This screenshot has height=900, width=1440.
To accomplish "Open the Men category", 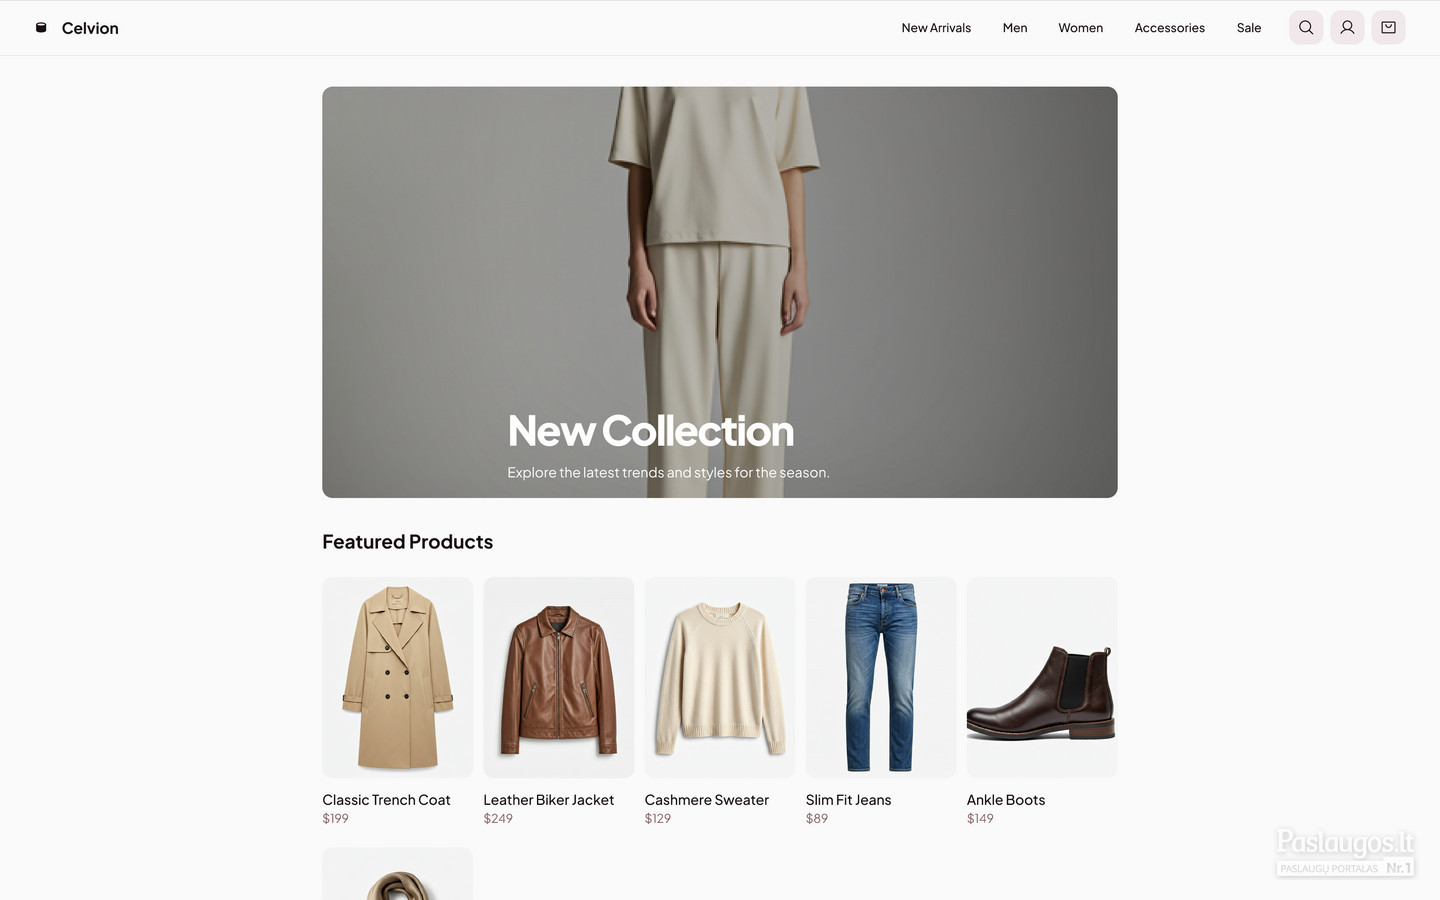I will click(x=1015, y=28).
